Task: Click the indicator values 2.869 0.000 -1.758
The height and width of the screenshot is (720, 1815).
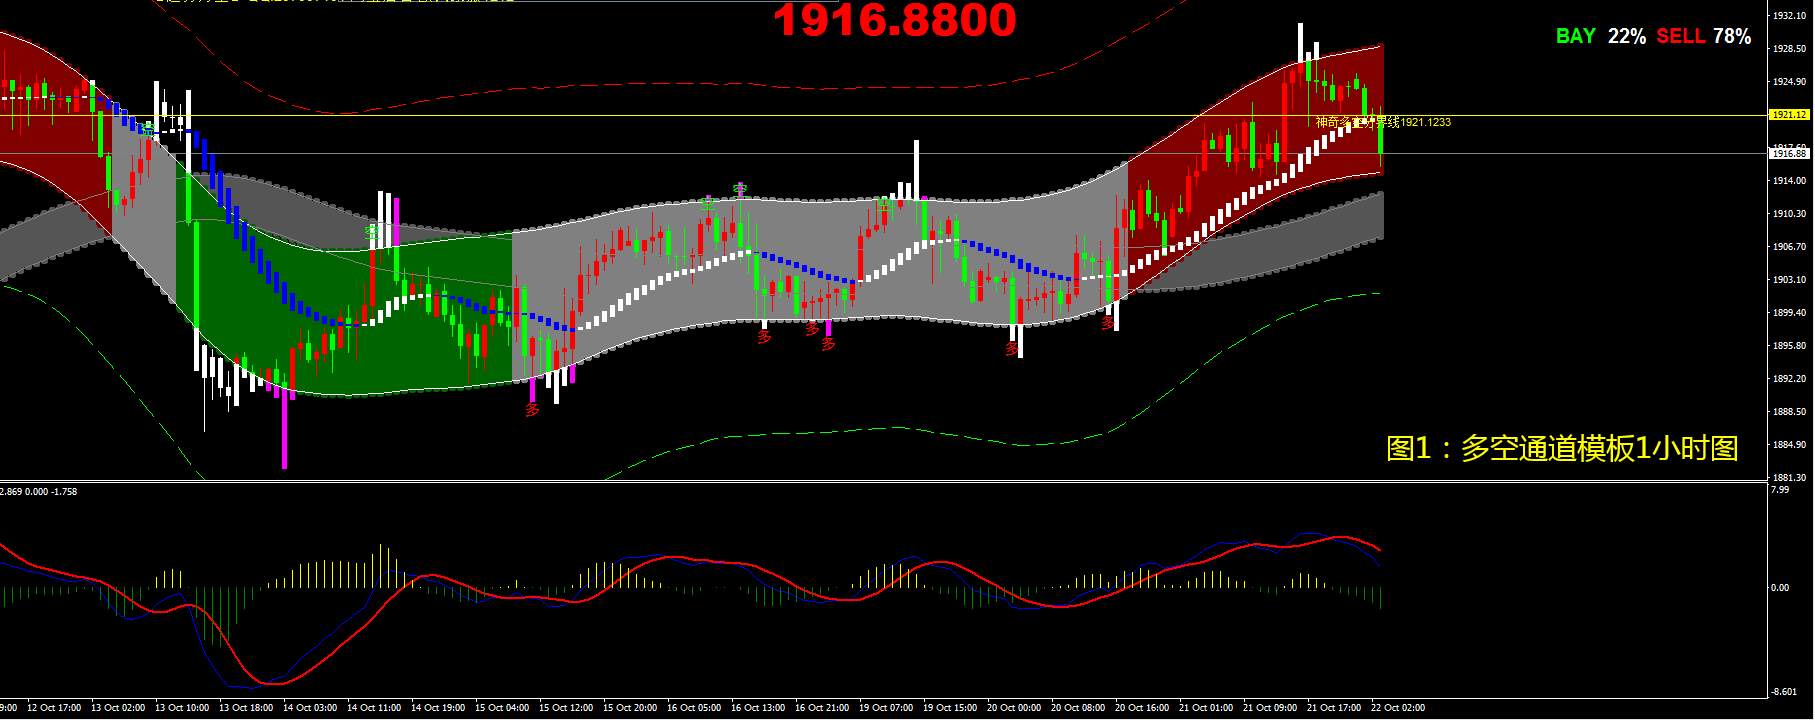Action: [39, 491]
